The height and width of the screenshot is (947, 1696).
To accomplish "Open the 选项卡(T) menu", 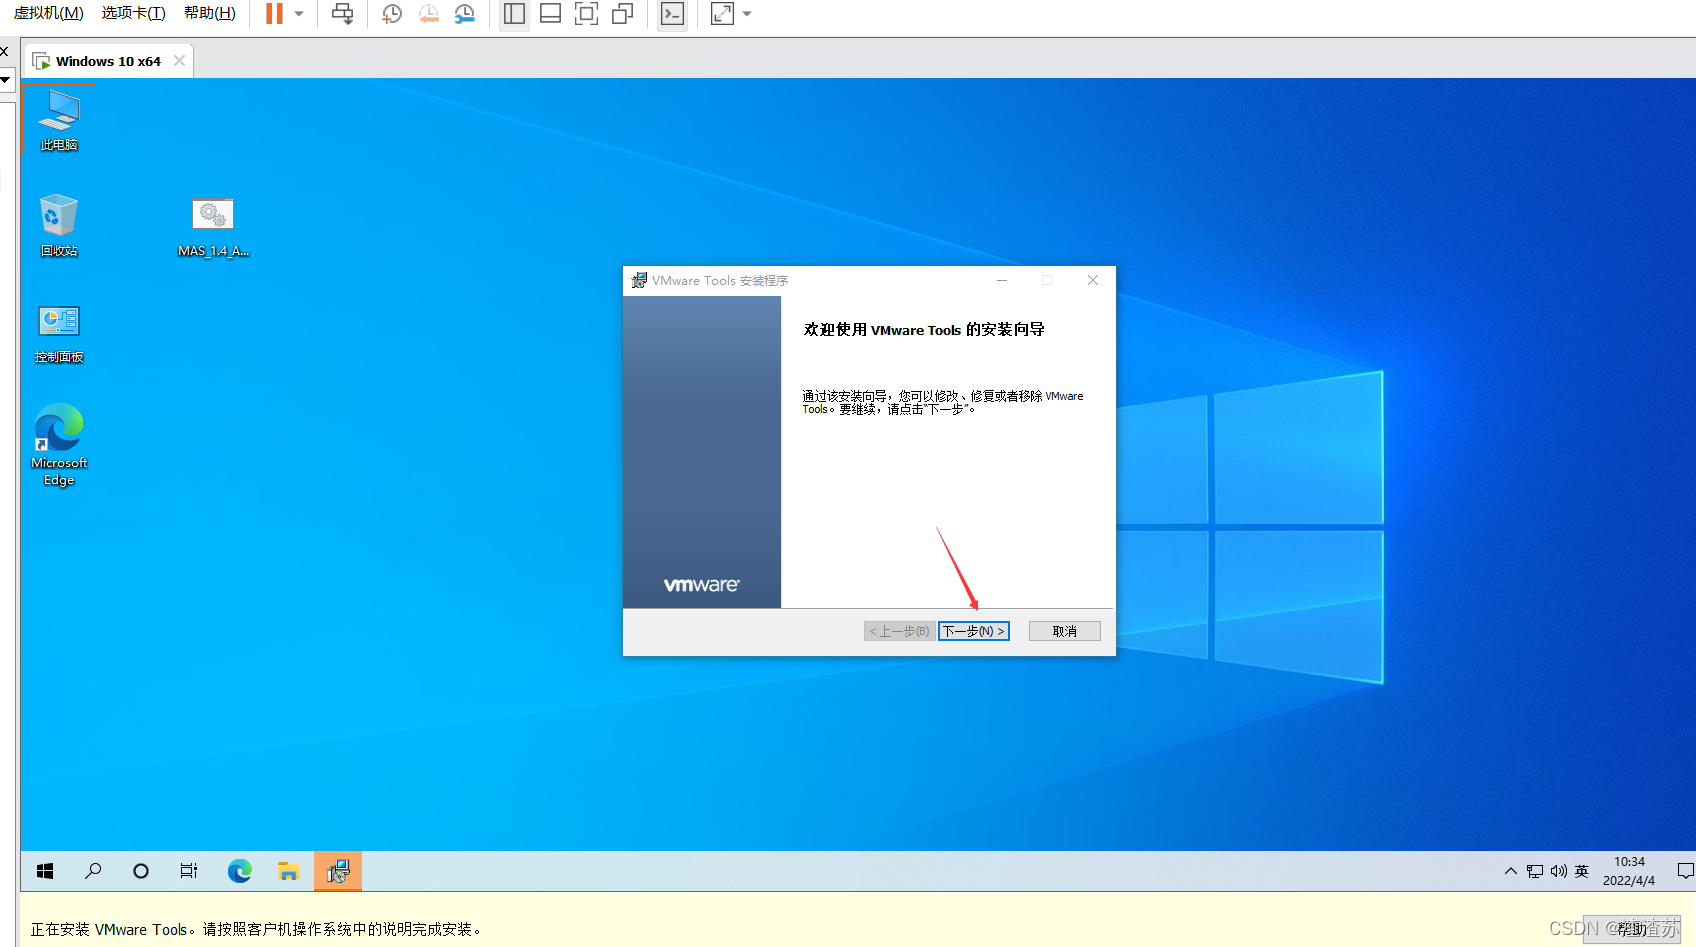I will 133,13.
